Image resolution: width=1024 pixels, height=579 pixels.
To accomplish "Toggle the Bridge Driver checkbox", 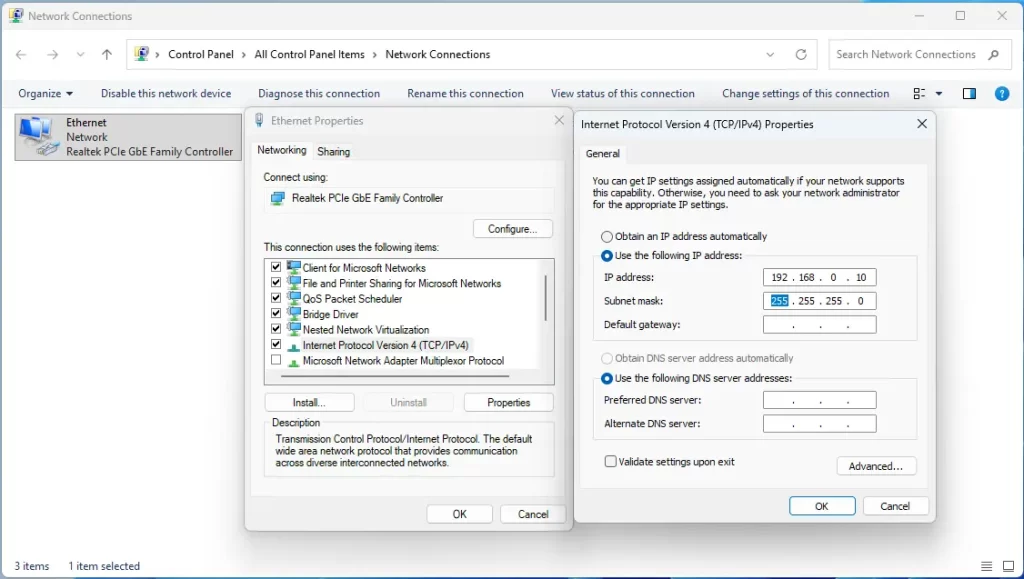I will pyautogui.click(x=276, y=314).
